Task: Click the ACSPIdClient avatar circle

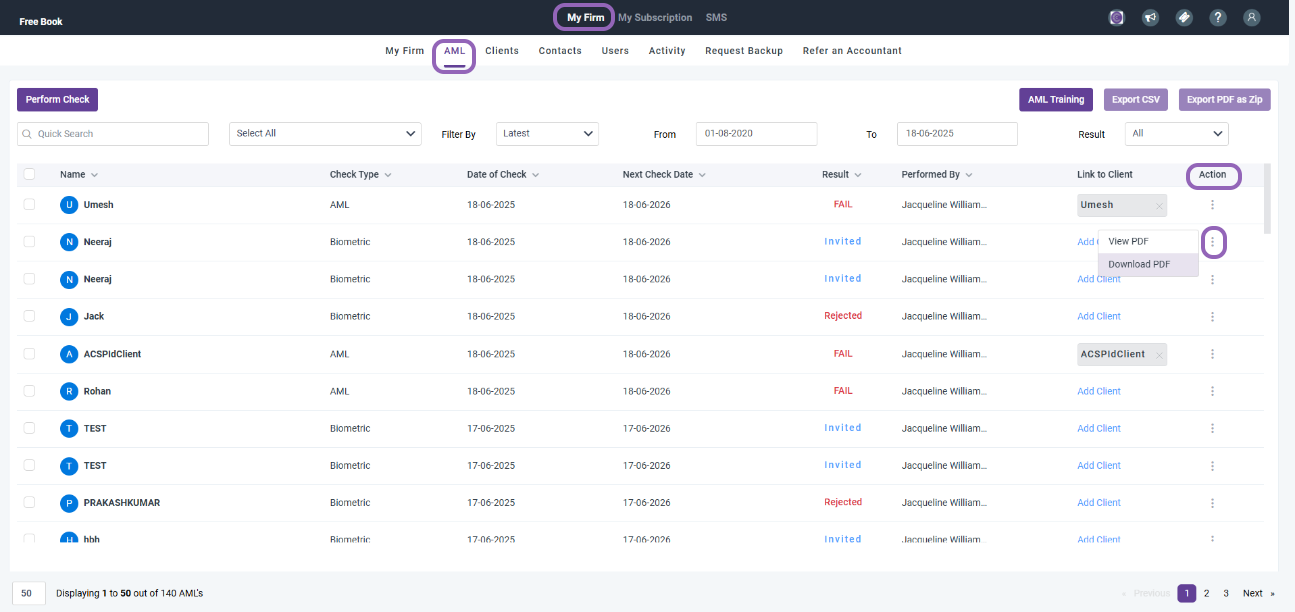Action: pos(69,354)
